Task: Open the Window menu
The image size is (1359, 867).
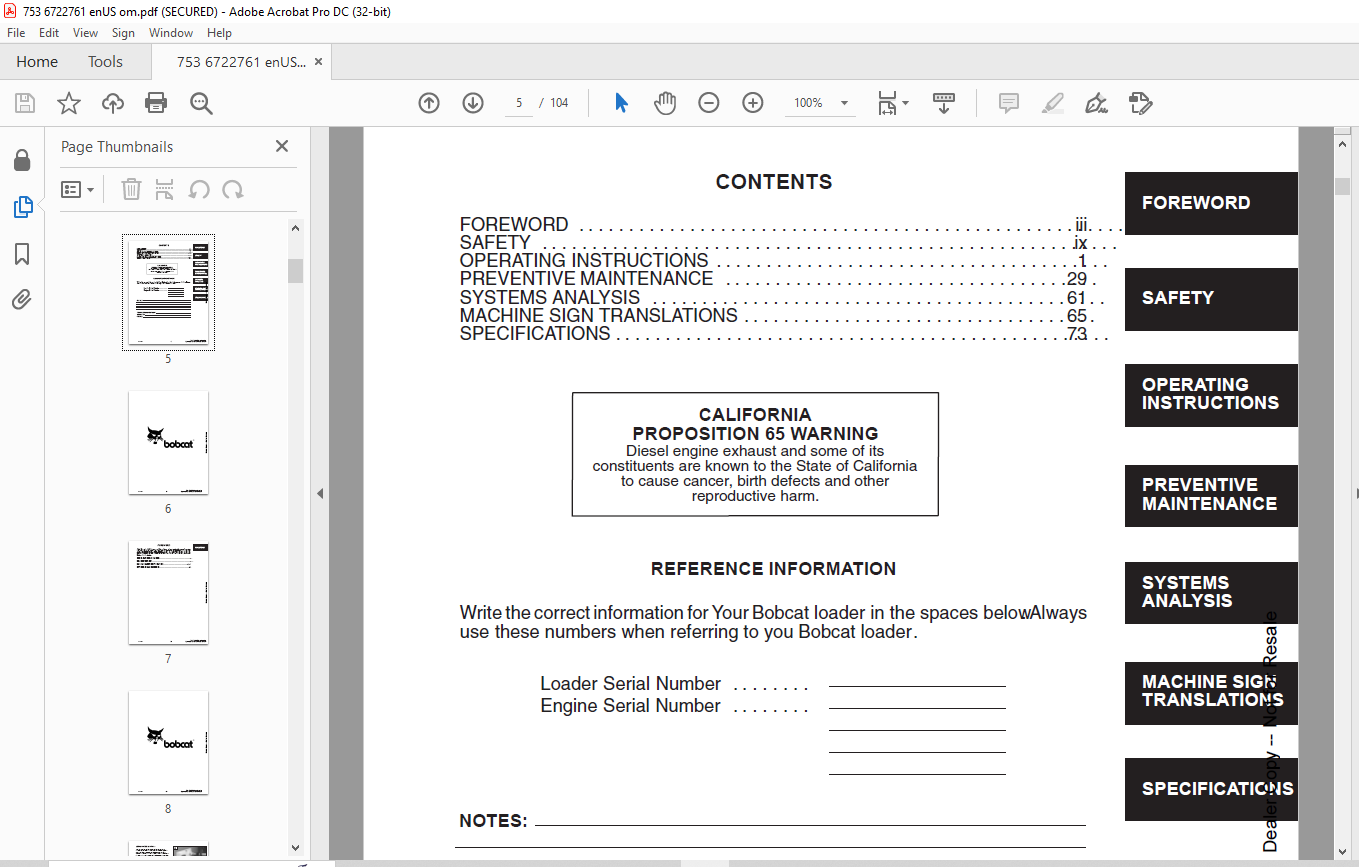Action: click(171, 33)
